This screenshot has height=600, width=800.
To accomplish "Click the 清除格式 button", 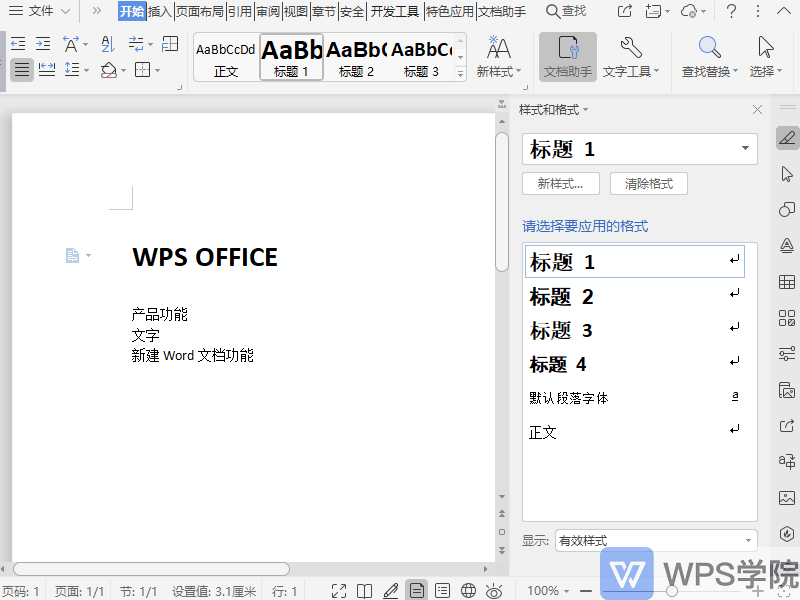I will [x=648, y=184].
